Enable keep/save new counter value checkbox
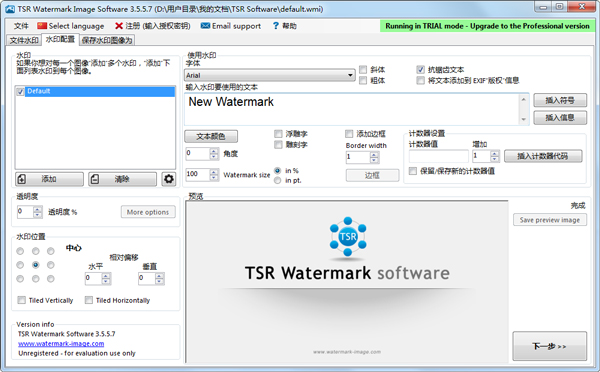The height and width of the screenshot is (372, 600). tap(412, 171)
